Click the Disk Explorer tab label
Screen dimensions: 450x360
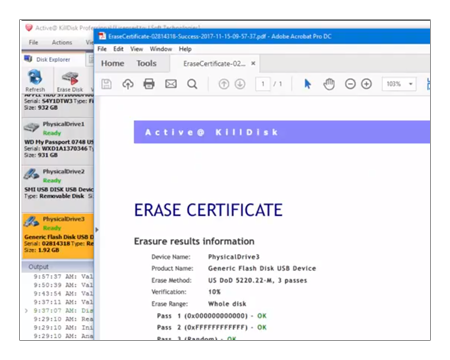(x=53, y=59)
